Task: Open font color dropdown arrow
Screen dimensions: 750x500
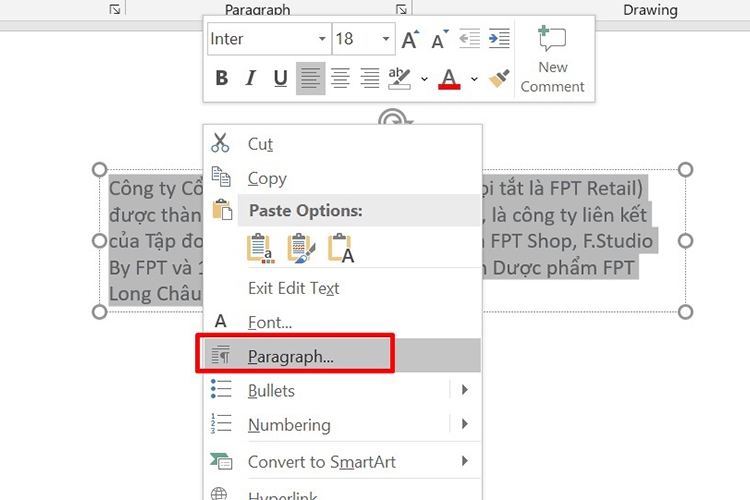Action: (x=474, y=78)
